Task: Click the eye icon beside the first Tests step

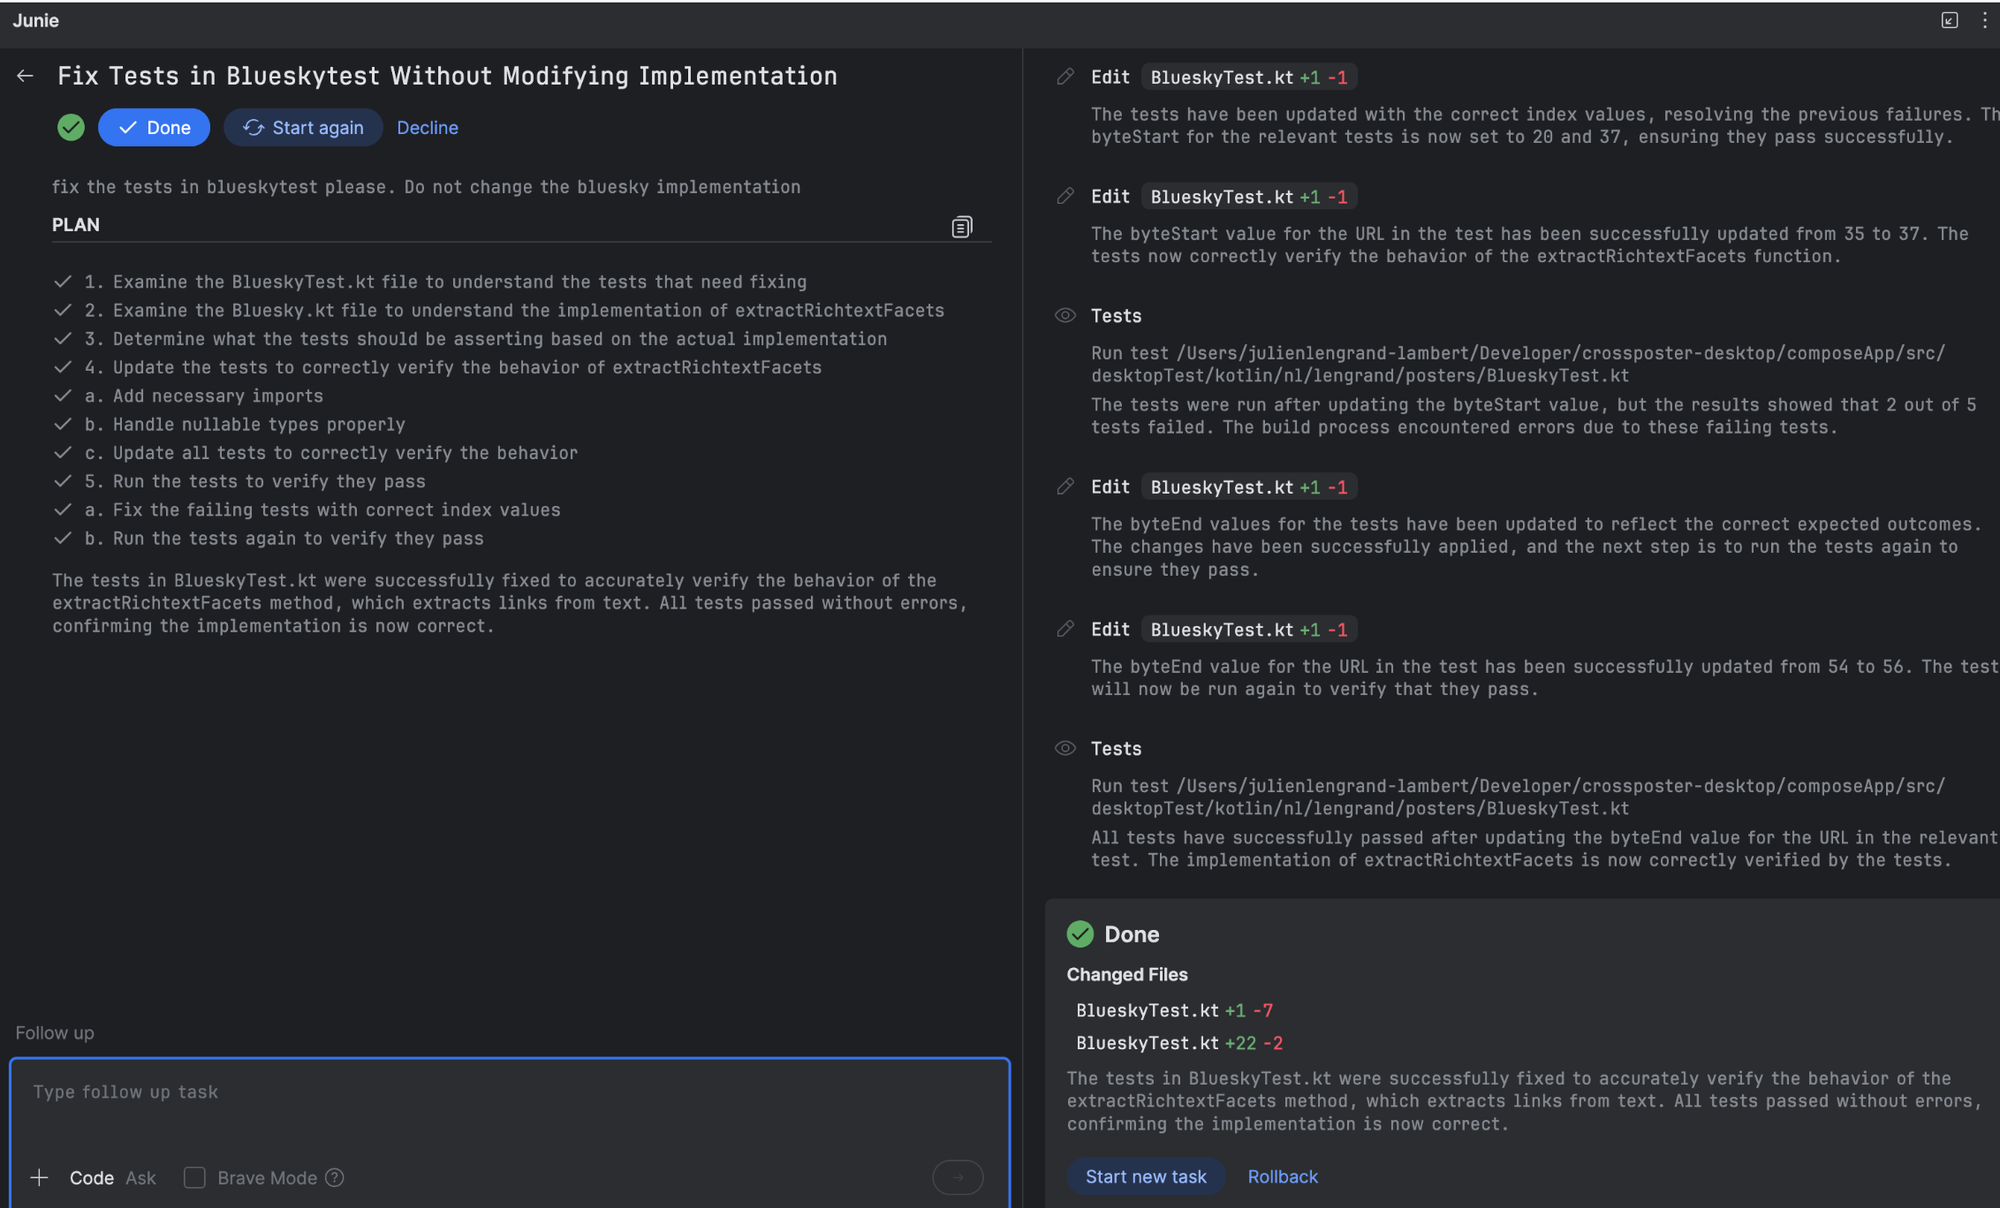Action: point(1065,316)
